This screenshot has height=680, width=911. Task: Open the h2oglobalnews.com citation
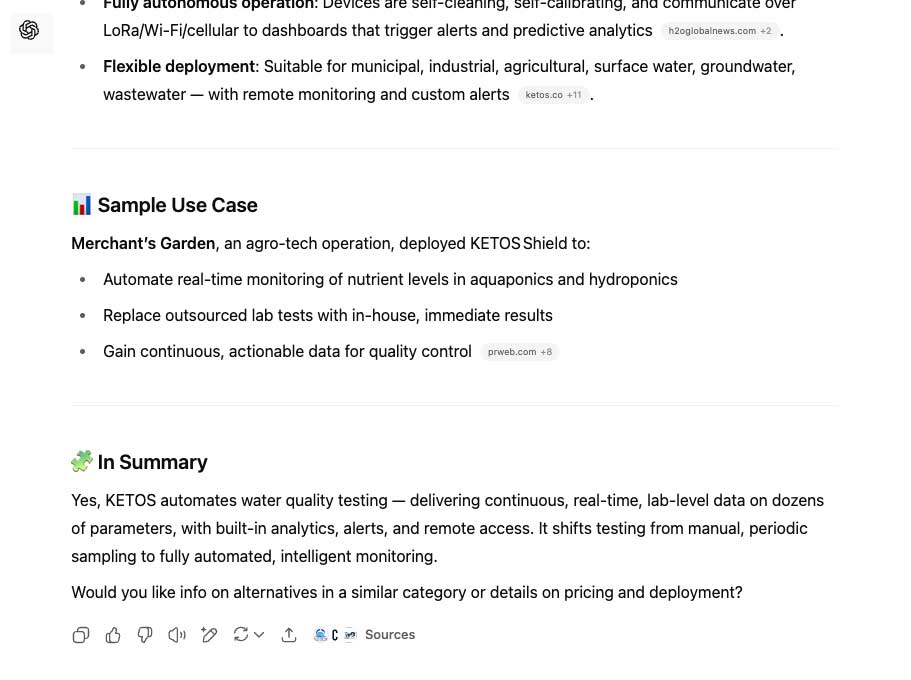720,31
